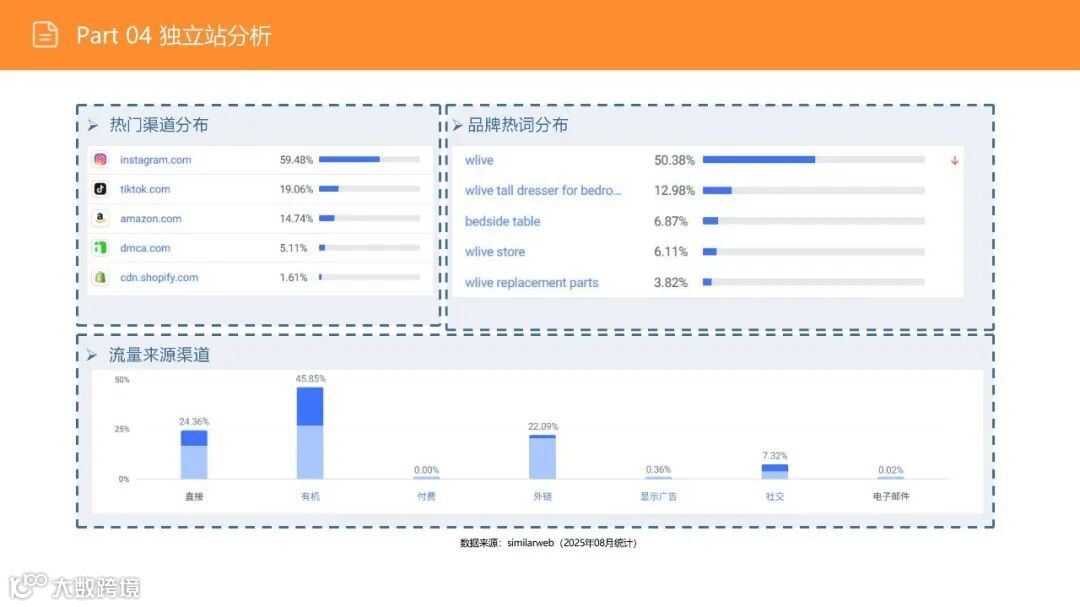This screenshot has height=607, width=1080.
Task: Open the dmca.com link
Action: 145,248
